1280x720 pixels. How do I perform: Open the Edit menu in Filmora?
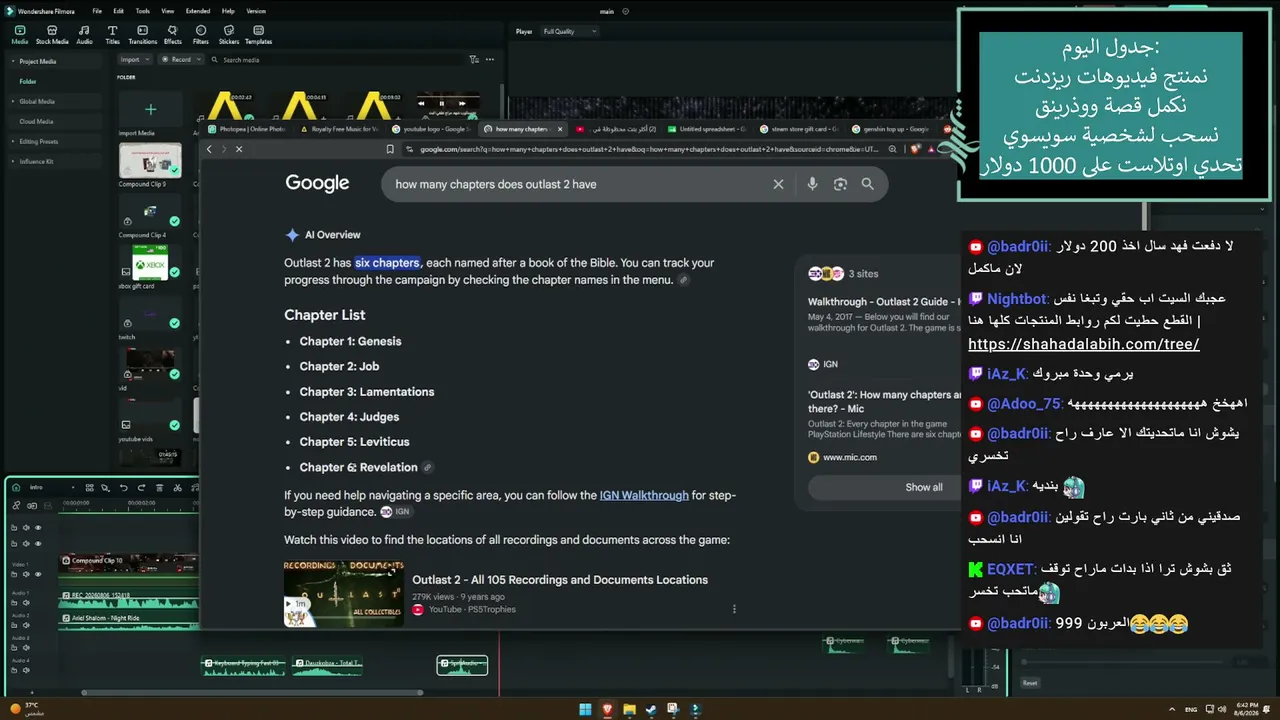point(119,11)
